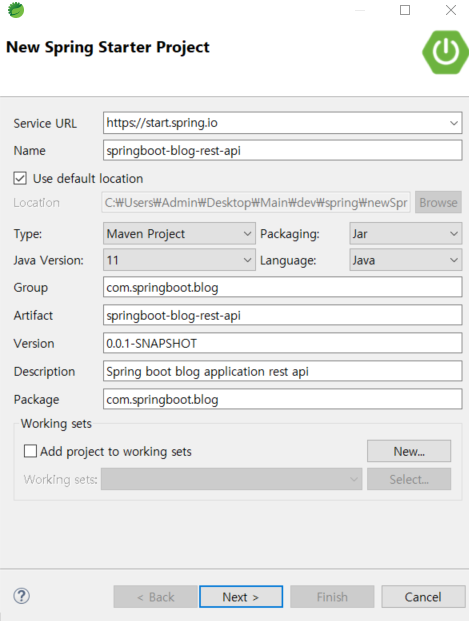The image size is (469, 621).
Task: Focus the Description input field
Action: pos(282,371)
